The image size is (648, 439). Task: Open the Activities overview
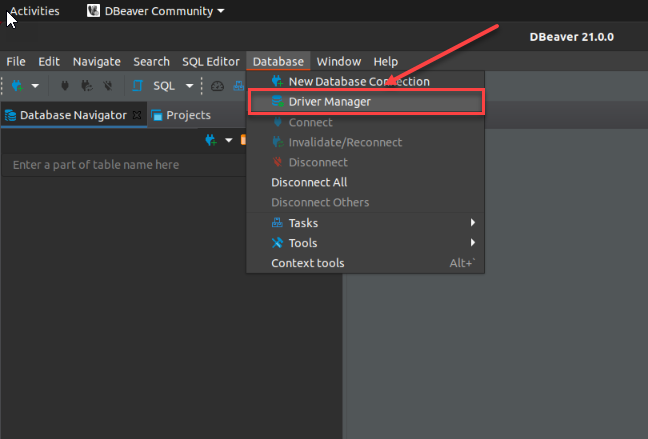coord(34,11)
